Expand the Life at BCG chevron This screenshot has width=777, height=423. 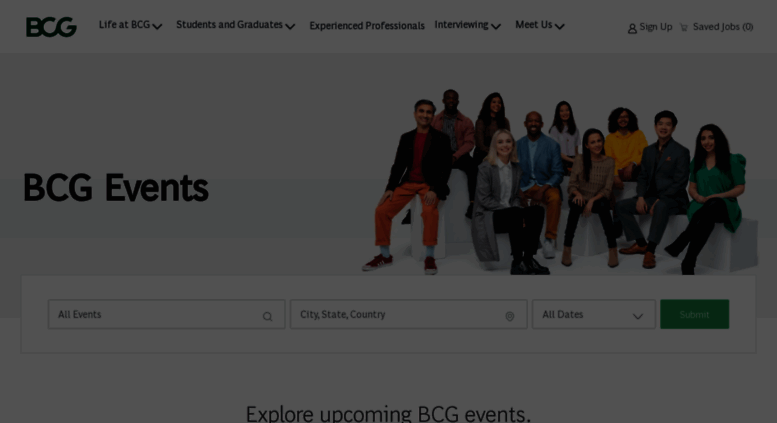pyautogui.click(x=157, y=27)
